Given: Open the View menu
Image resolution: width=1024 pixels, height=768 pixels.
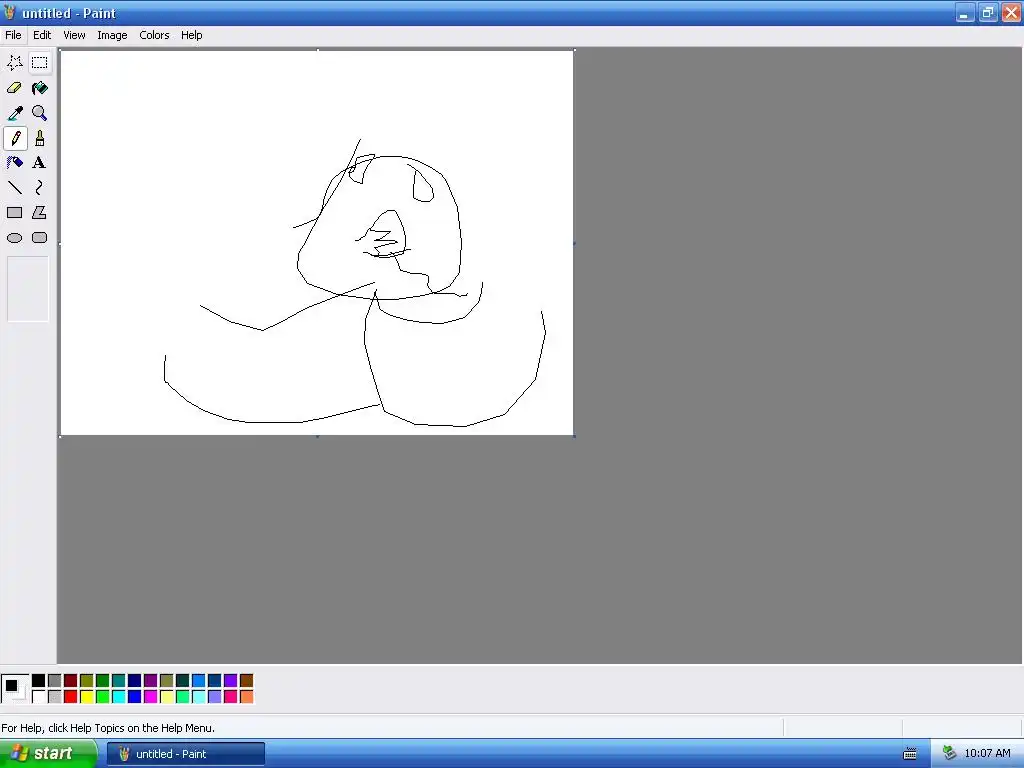Looking at the screenshot, I should coord(74,35).
